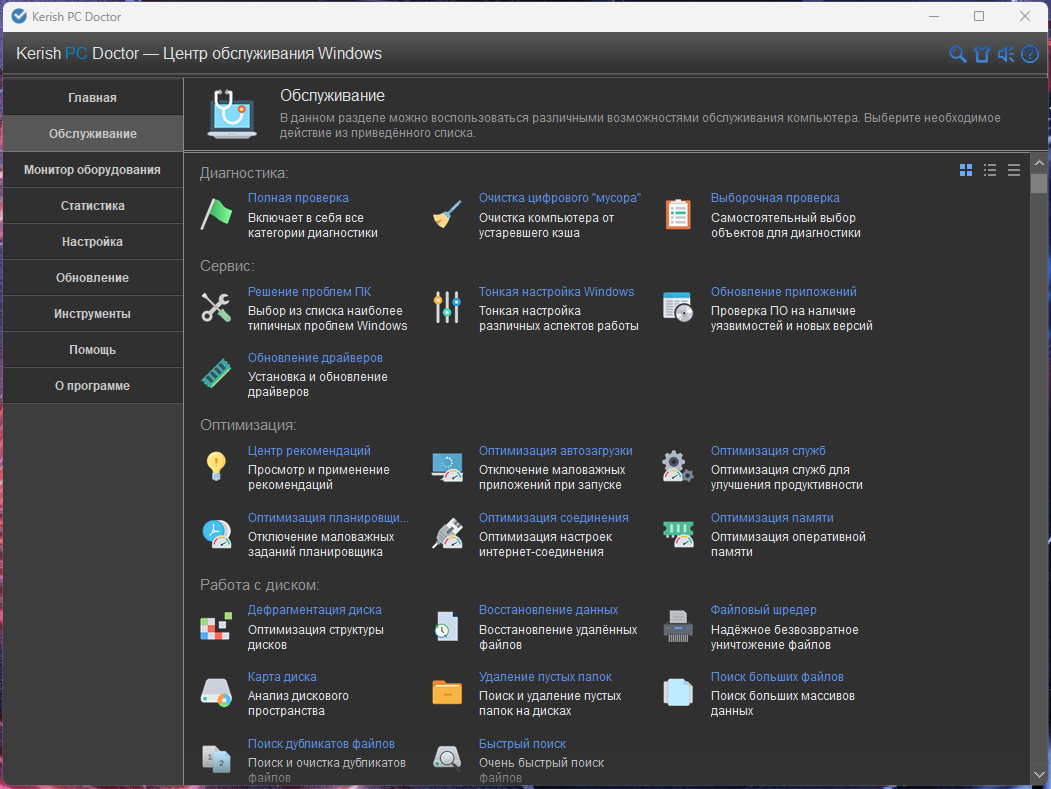Select the Обслуживание sidebar tab
The image size is (1051, 789).
[92, 133]
